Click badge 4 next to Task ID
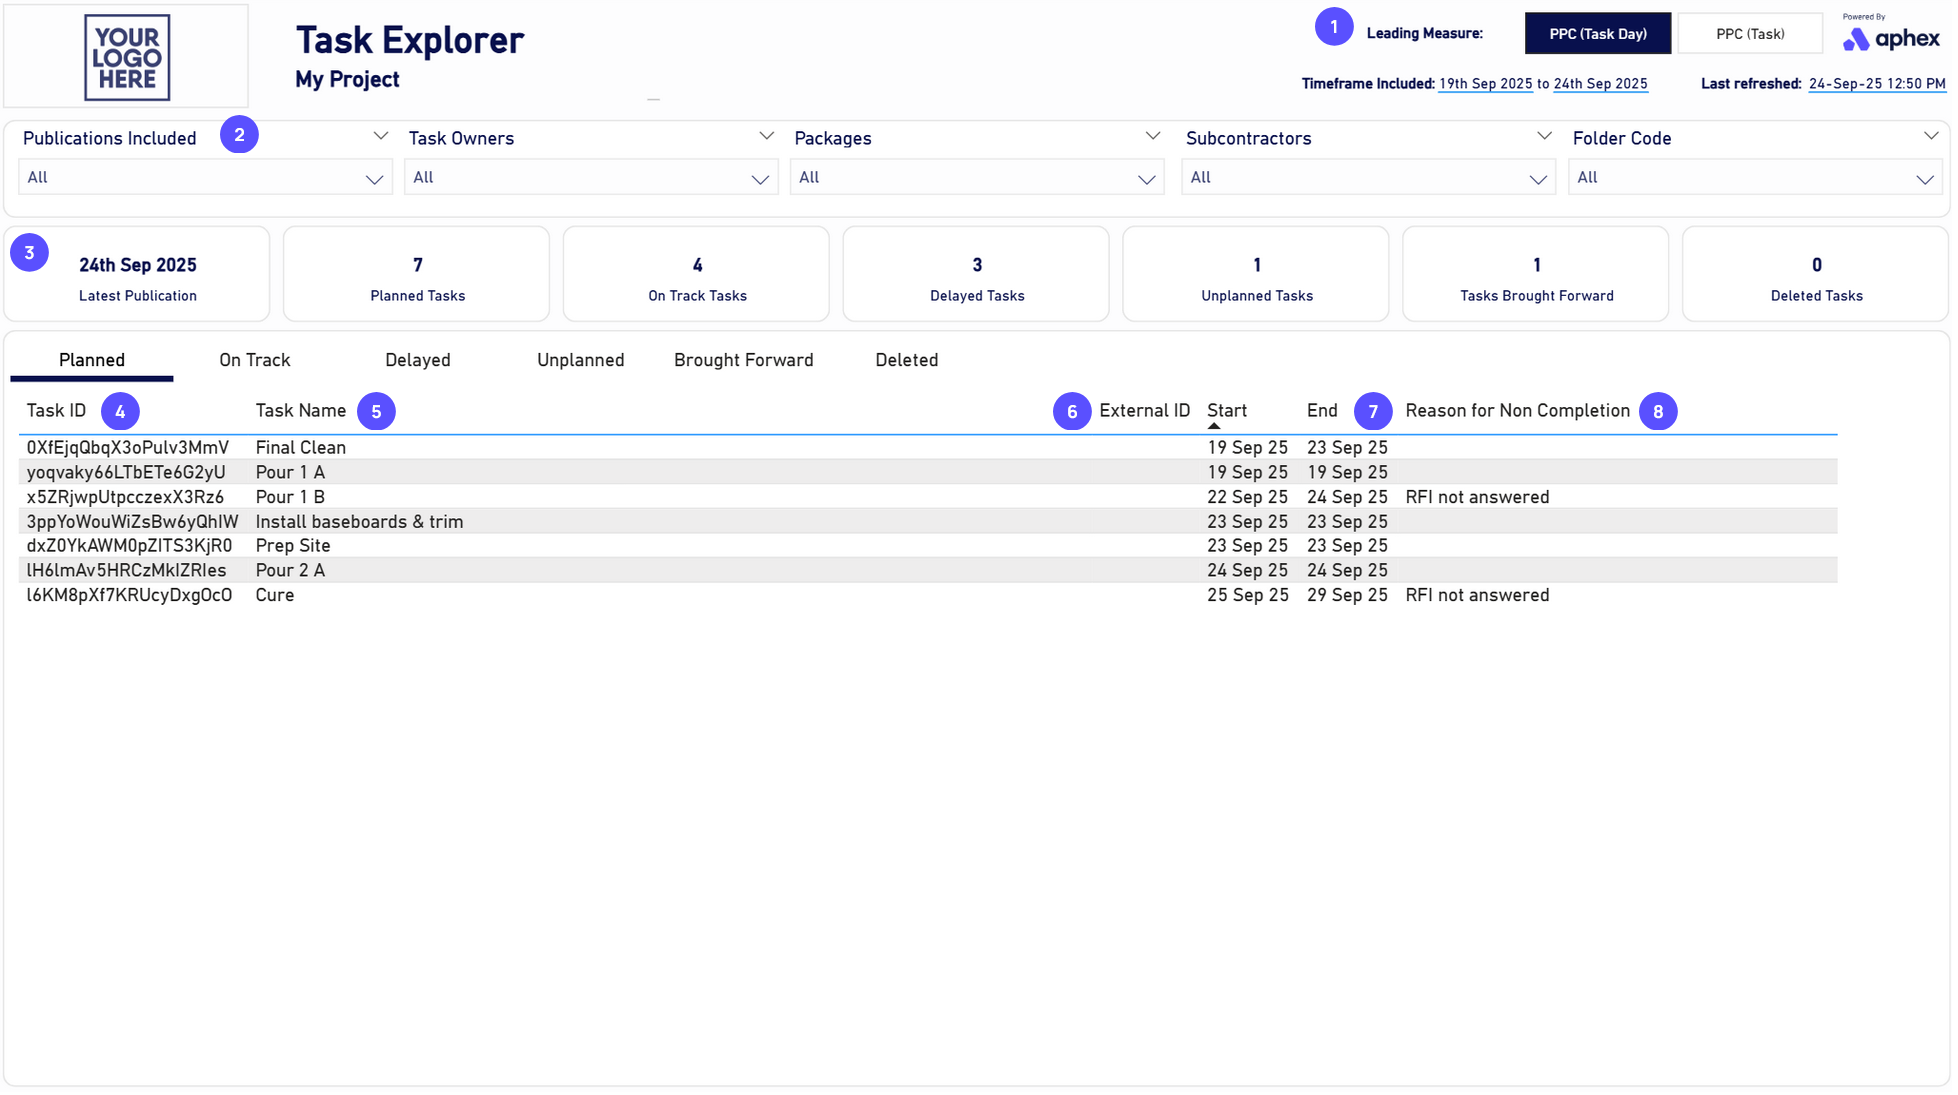The height and width of the screenshot is (1095, 1958). click(120, 412)
